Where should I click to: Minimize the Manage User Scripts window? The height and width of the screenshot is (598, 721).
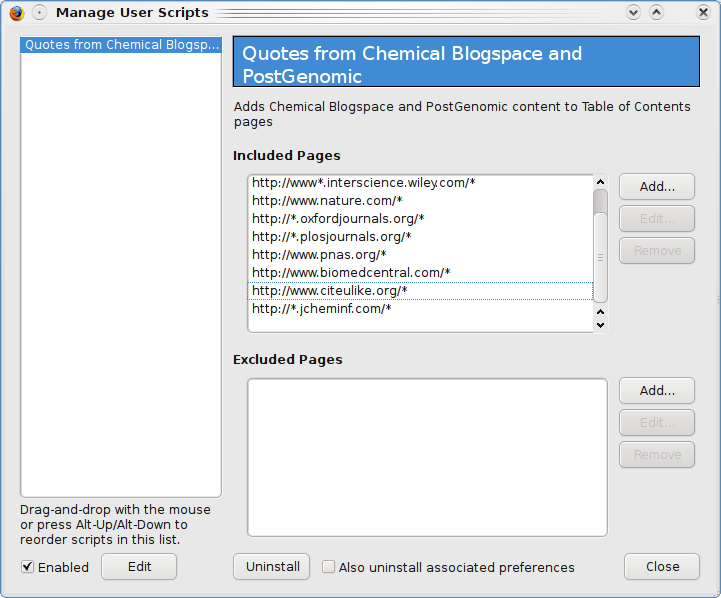coord(633,13)
